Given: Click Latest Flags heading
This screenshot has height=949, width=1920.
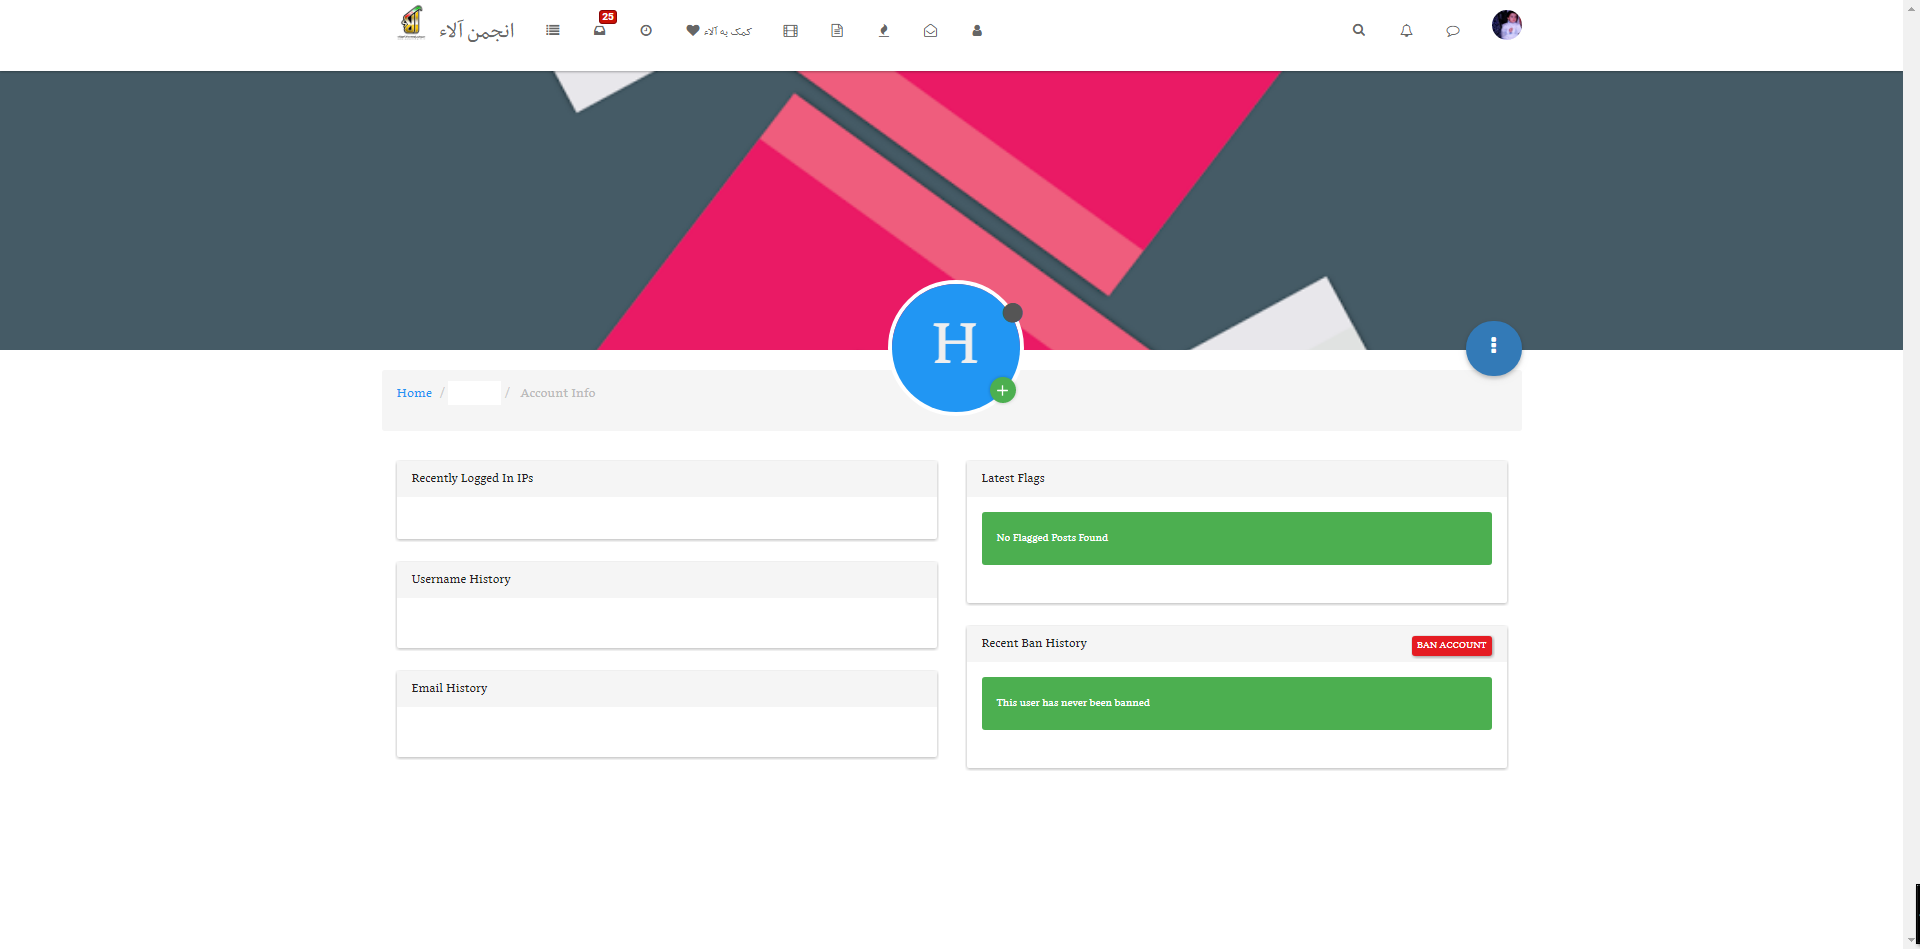Looking at the screenshot, I should click(x=1013, y=478).
